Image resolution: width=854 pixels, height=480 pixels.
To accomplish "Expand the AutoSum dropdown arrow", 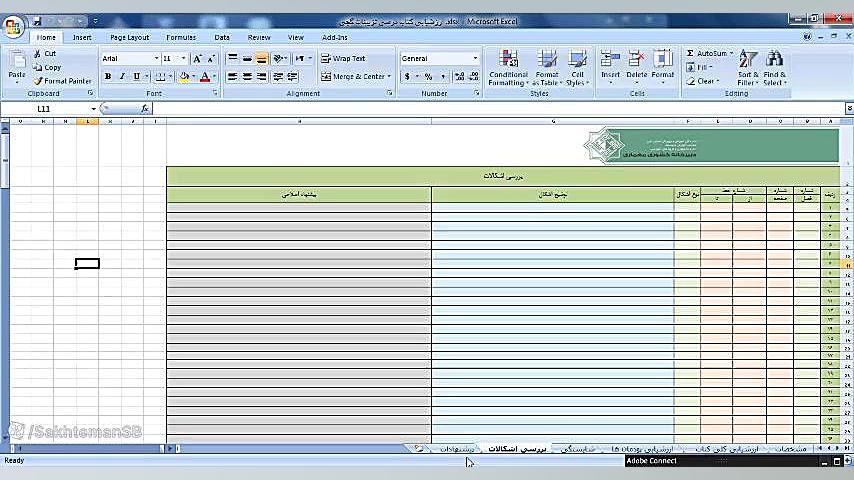I will pyautogui.click(x=731, y=53).
